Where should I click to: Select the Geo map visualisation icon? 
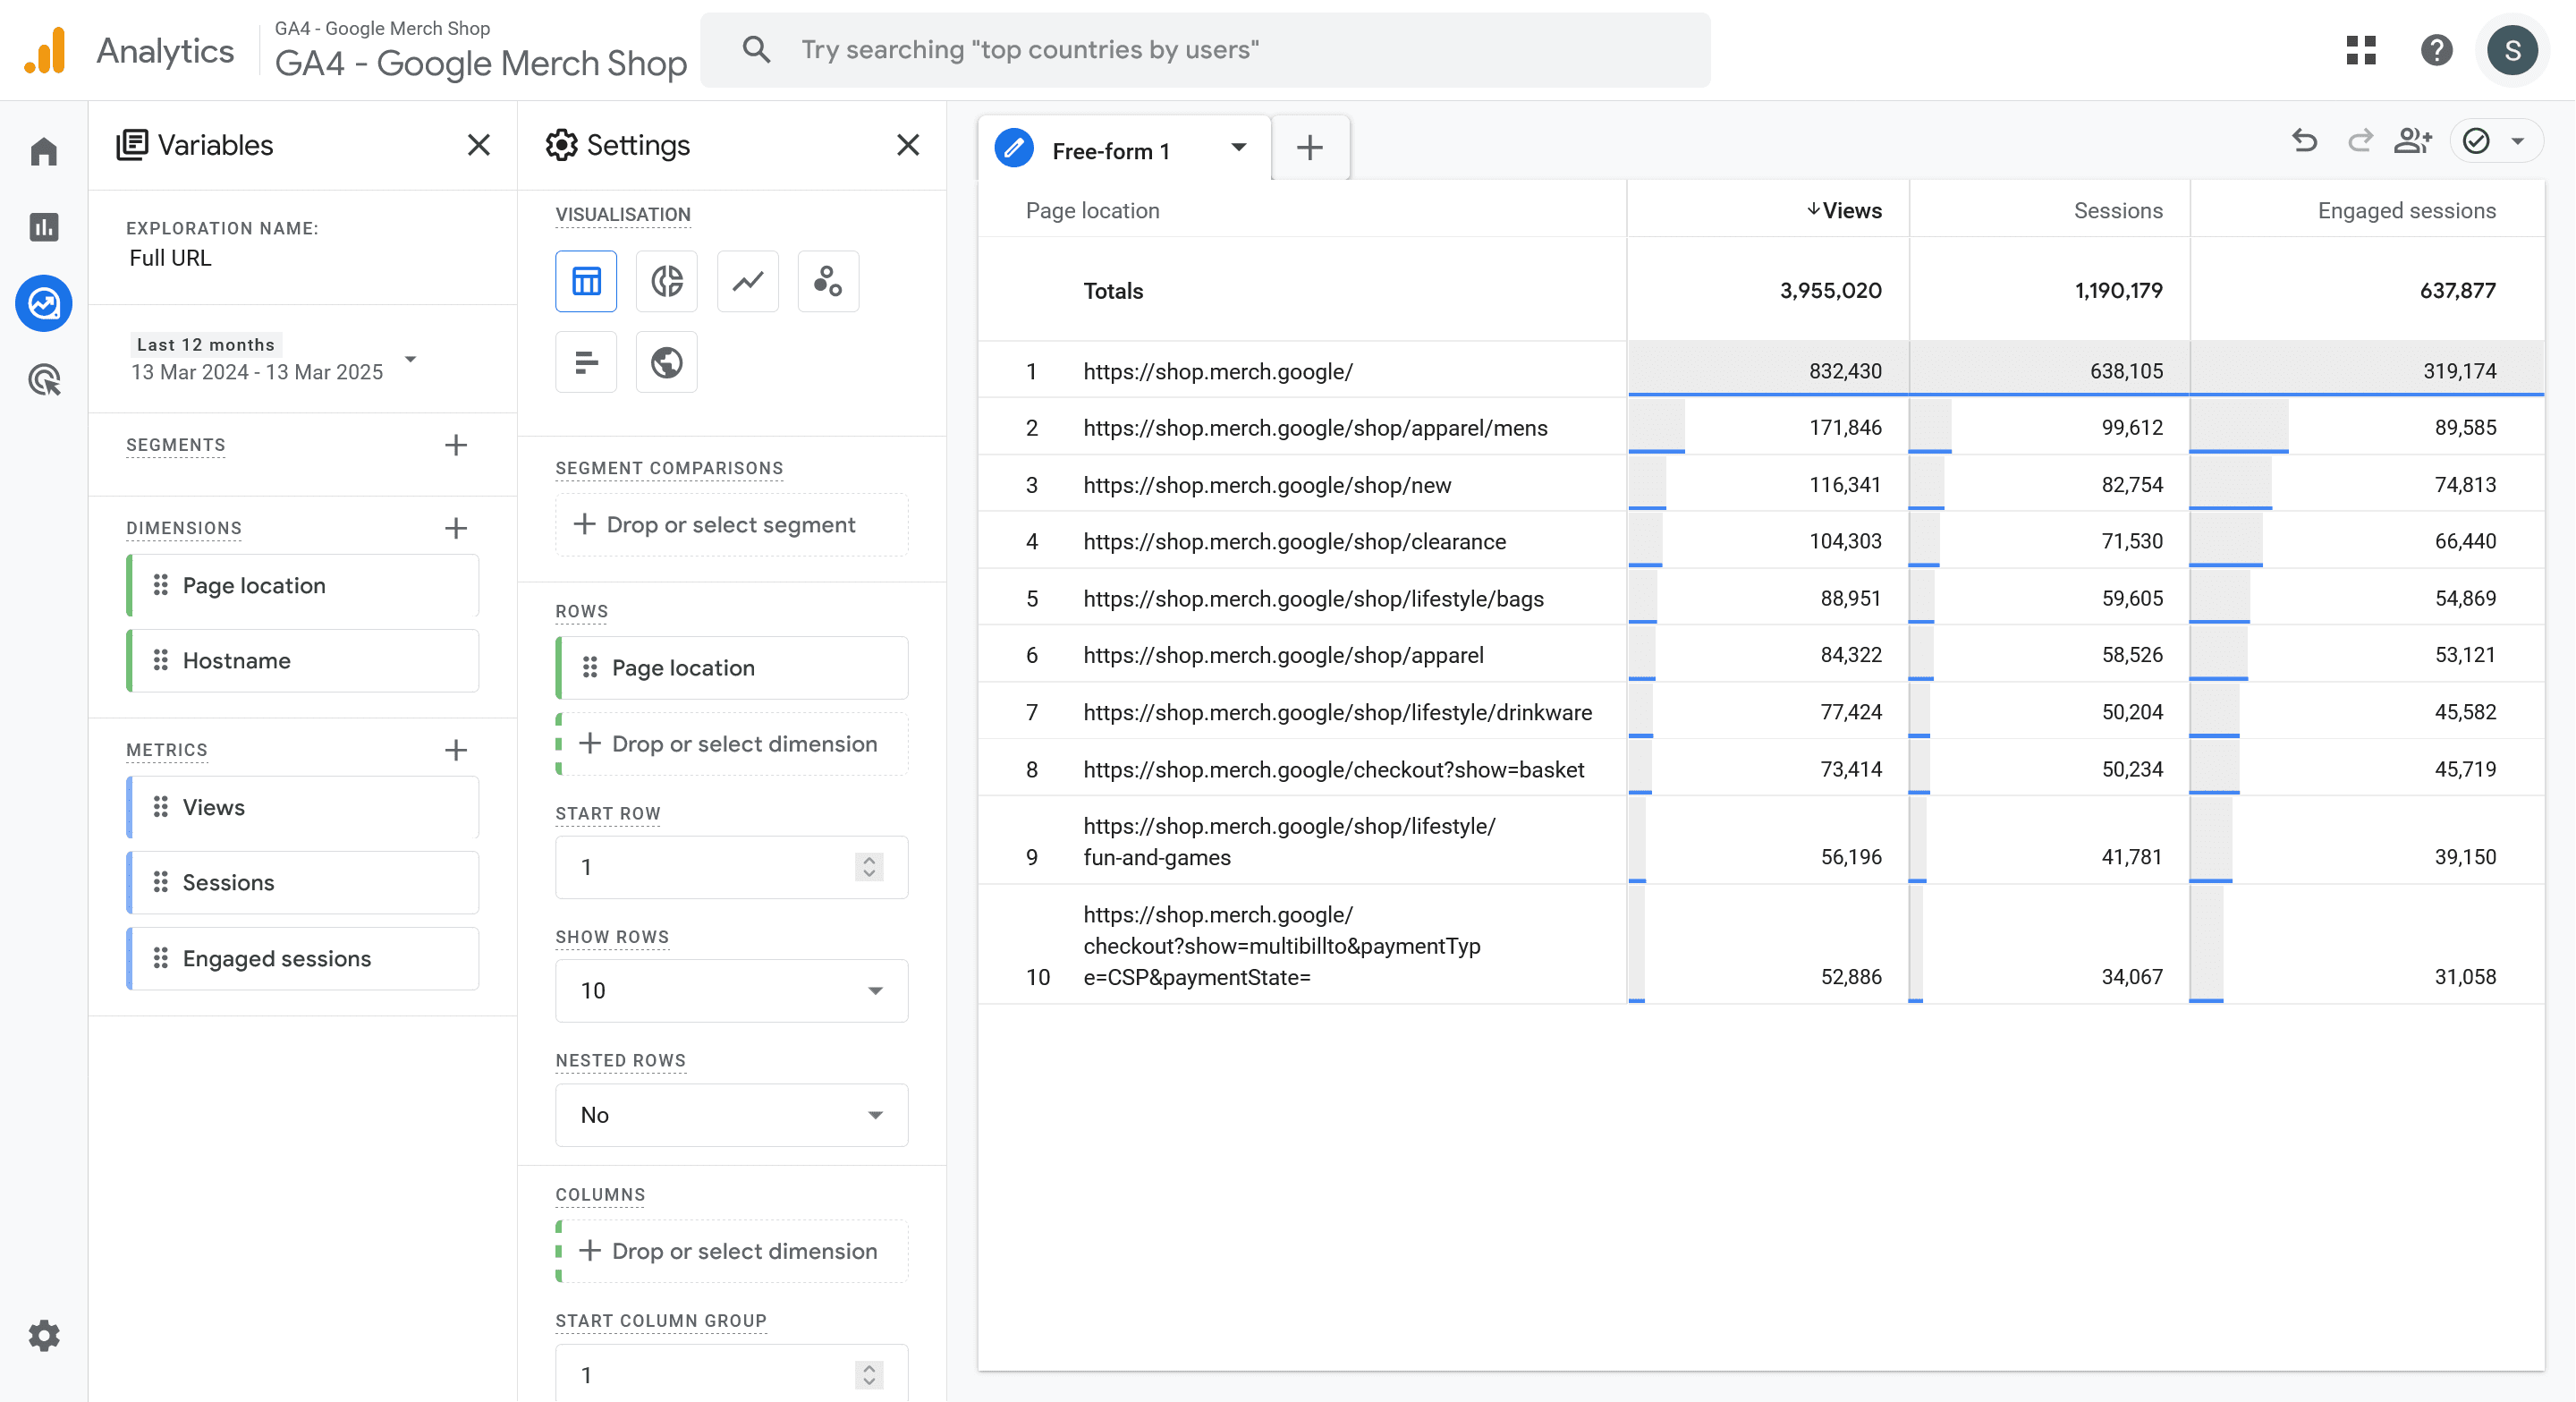tap(667, 362)
